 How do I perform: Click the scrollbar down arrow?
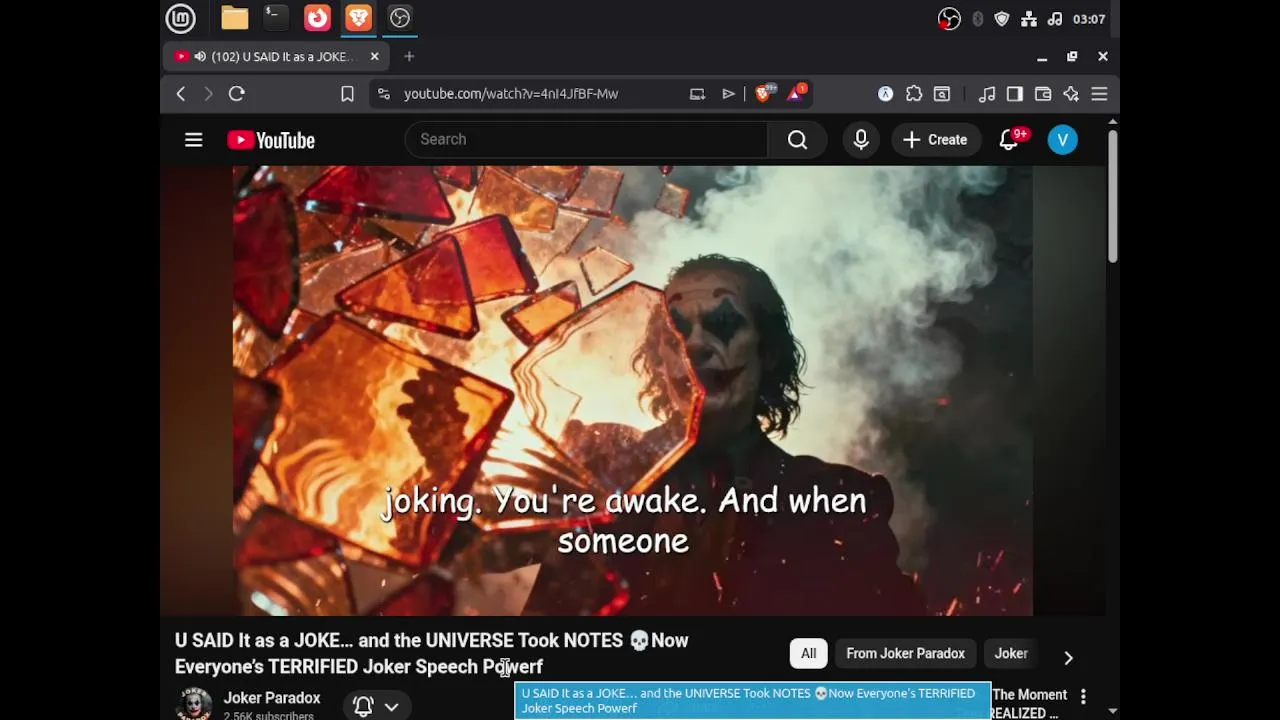click(x=1112, y=711)
